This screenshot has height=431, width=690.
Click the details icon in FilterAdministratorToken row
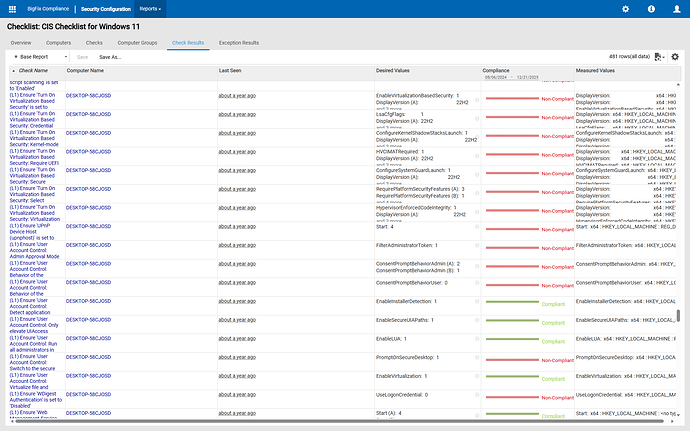pyautogui.click(x=477, y=245)
